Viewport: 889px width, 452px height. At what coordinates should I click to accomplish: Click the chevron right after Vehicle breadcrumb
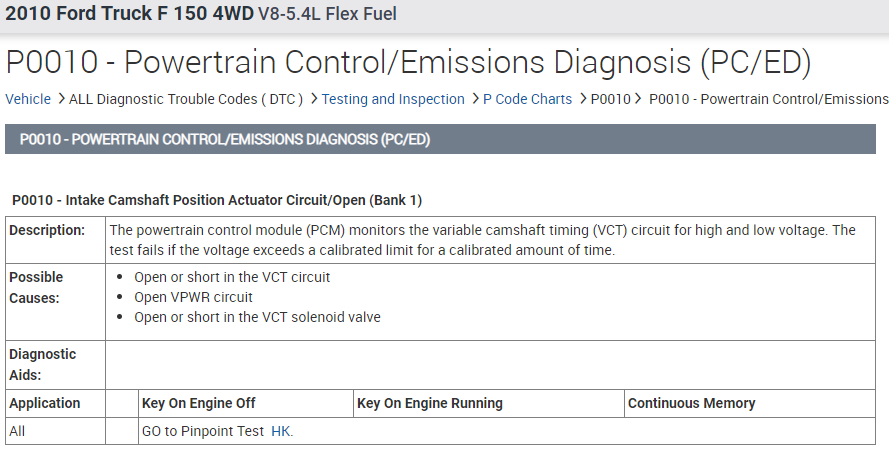coord(60,99)
